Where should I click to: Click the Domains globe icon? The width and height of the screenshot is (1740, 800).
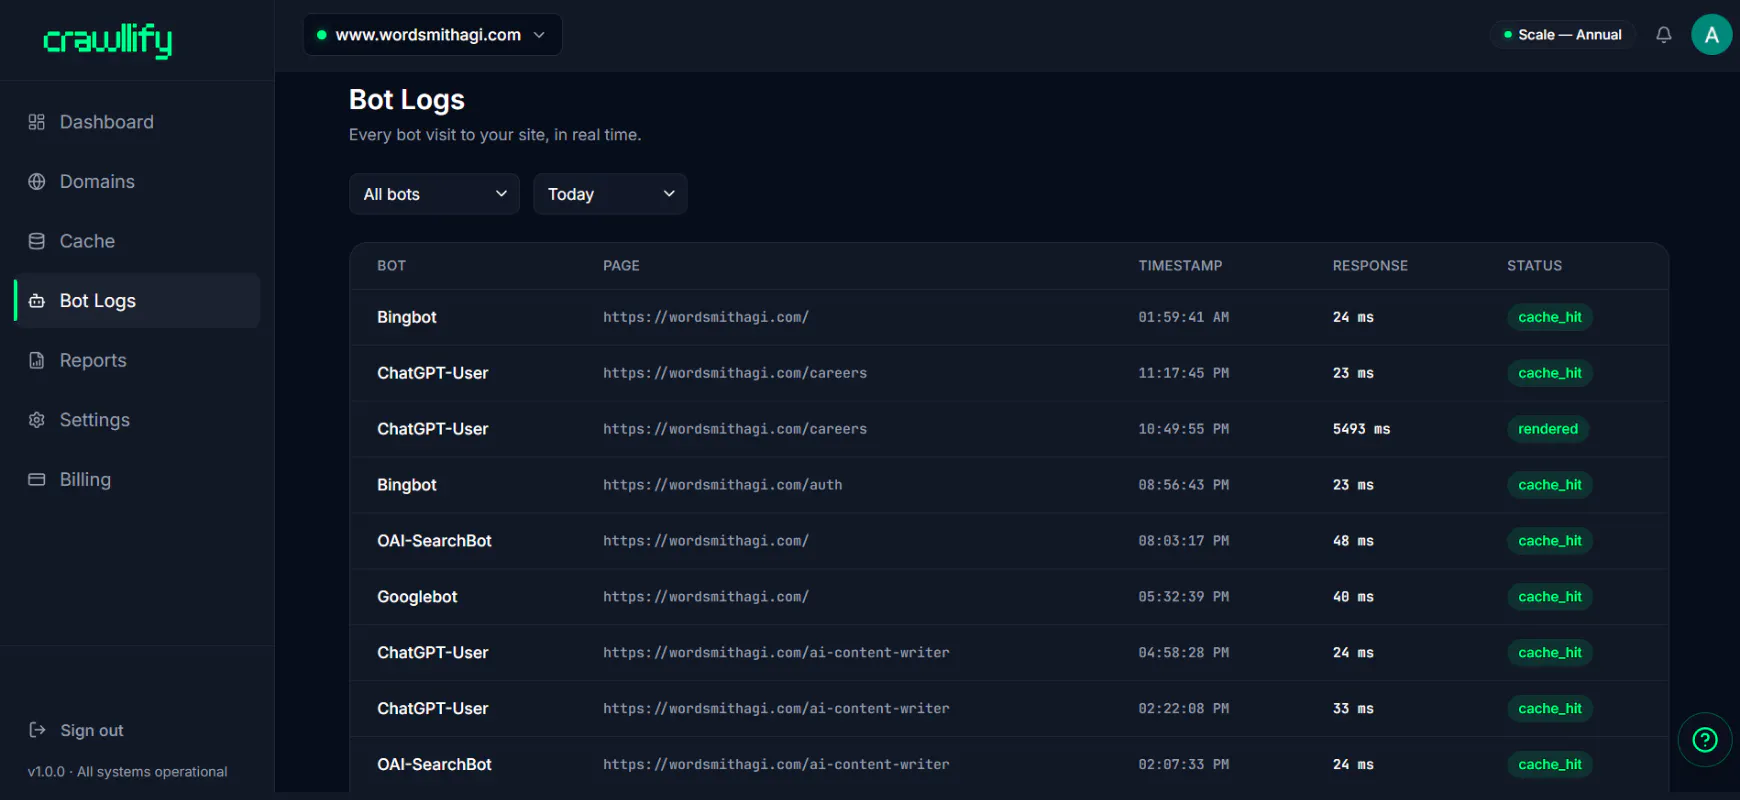coord(37,182)
